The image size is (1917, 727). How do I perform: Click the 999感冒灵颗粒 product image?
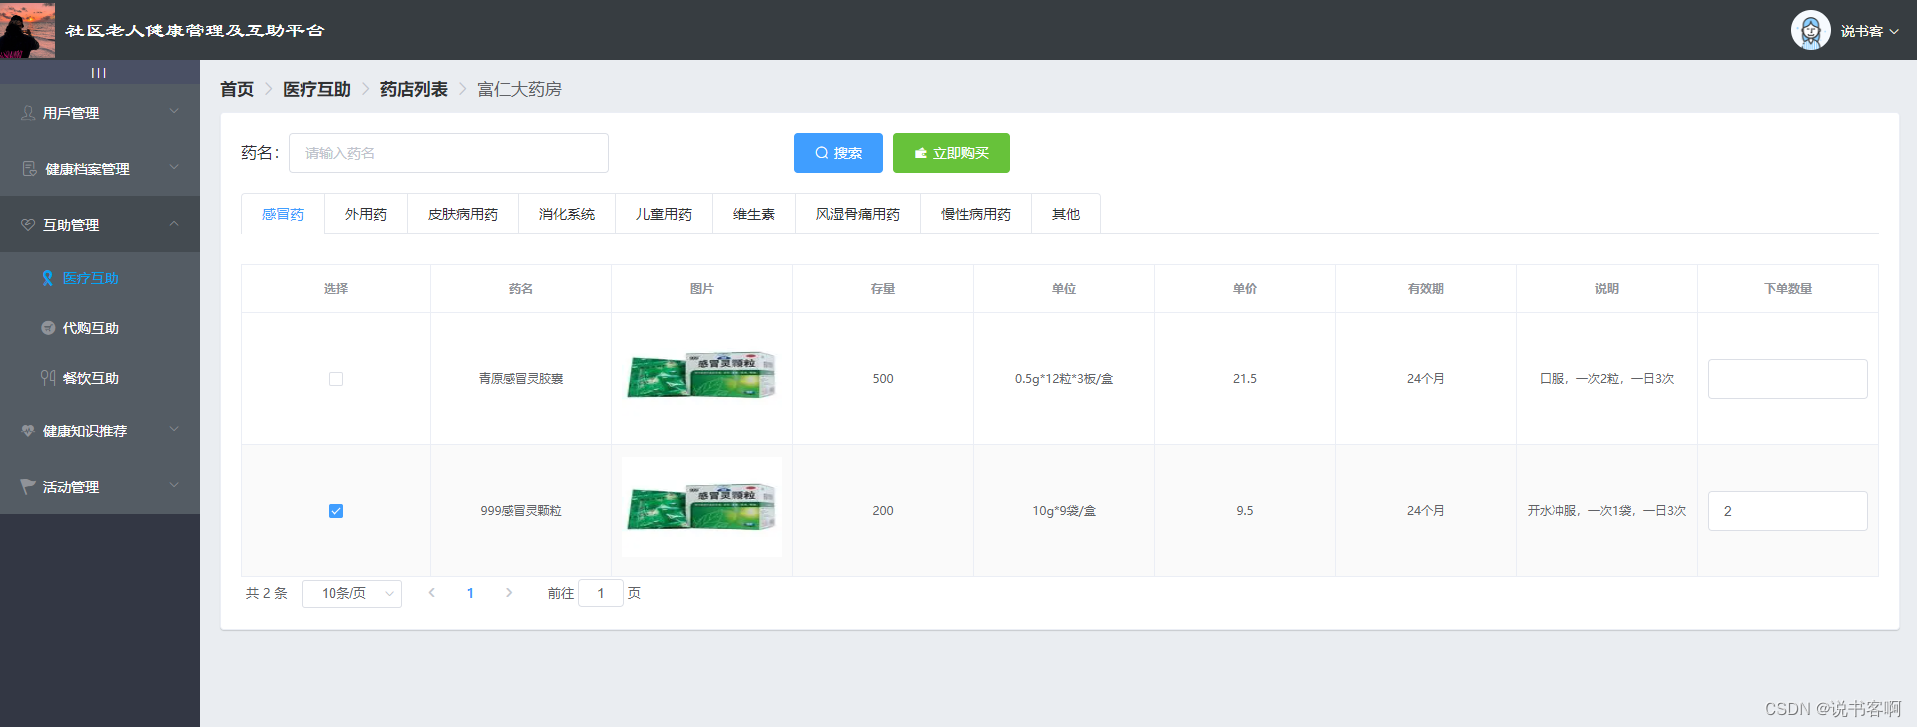tap(702, 507)
